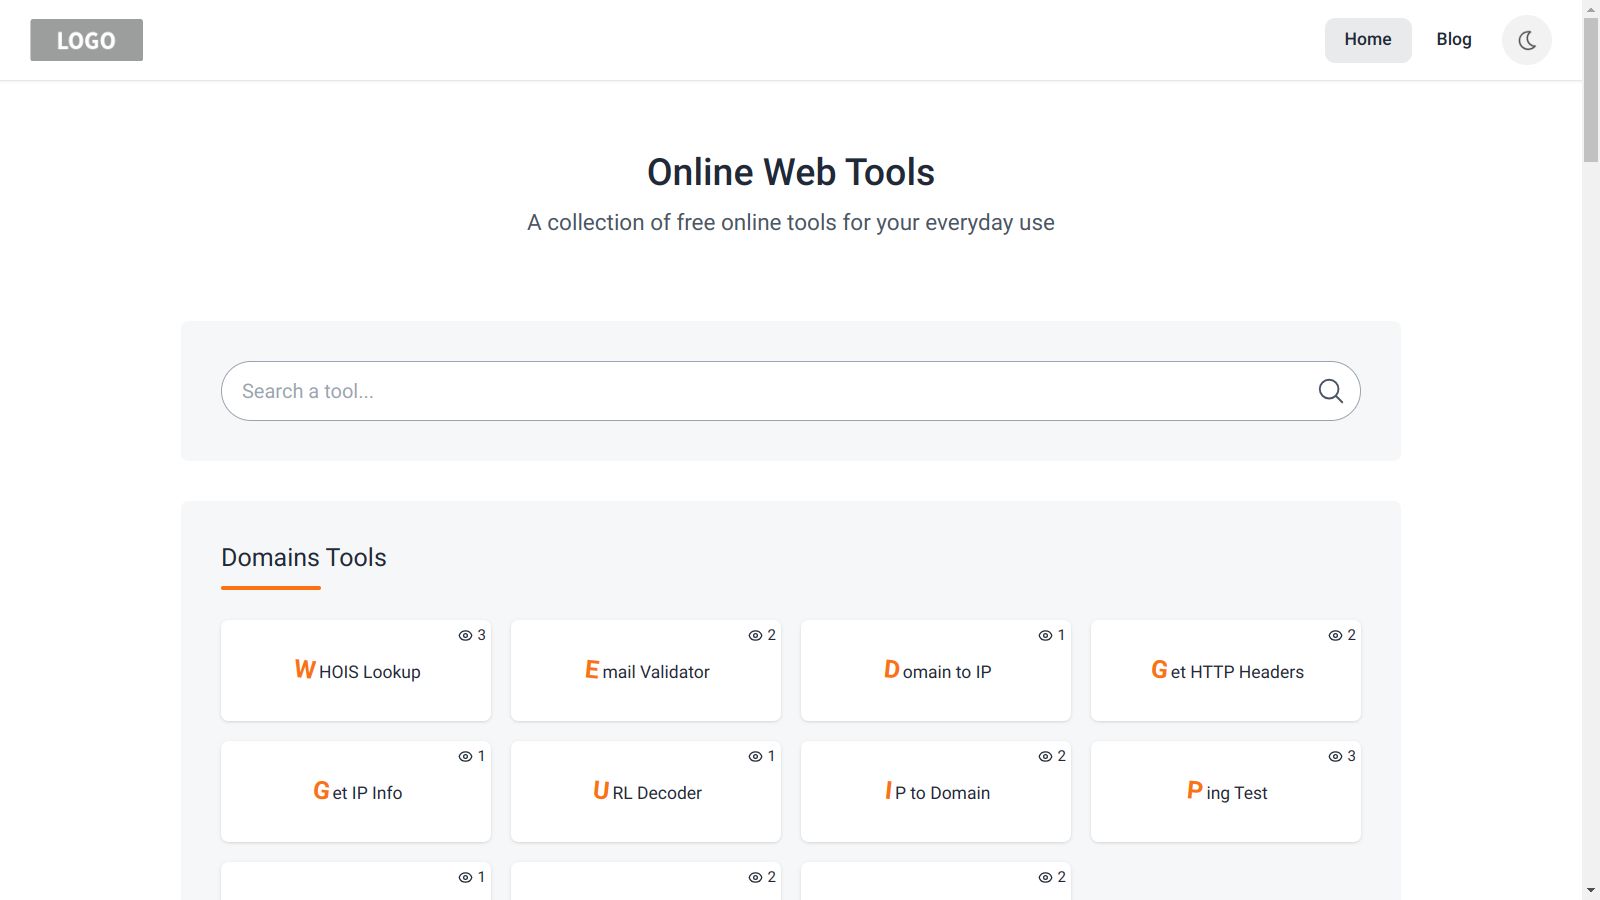The height and width of the screenshot is (900, 1600).
Task: Click the views eye icon on URL Decoder
Action: (x=755, y=757)
